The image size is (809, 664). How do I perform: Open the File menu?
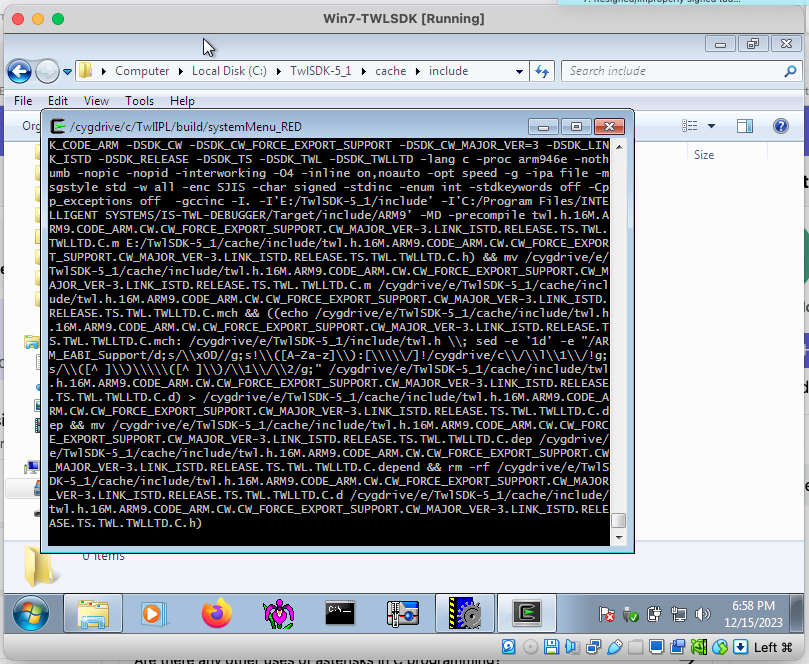tap(23, 101)
